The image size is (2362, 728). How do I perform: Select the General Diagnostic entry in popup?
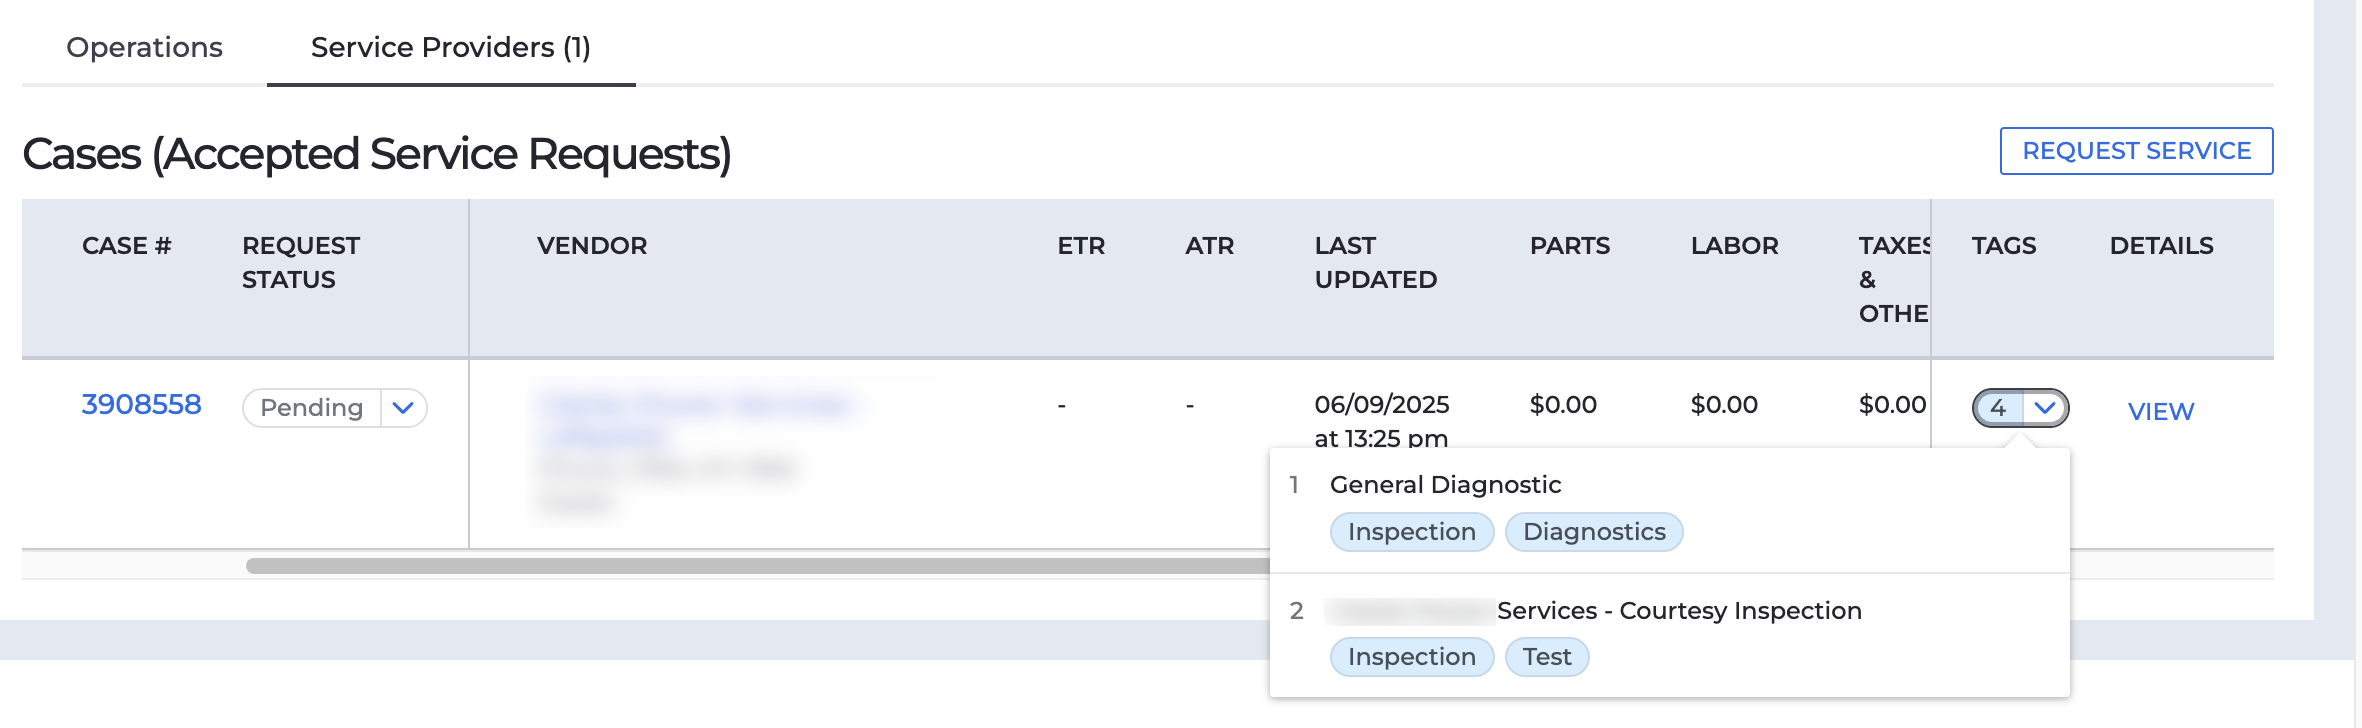point(1446,484)
